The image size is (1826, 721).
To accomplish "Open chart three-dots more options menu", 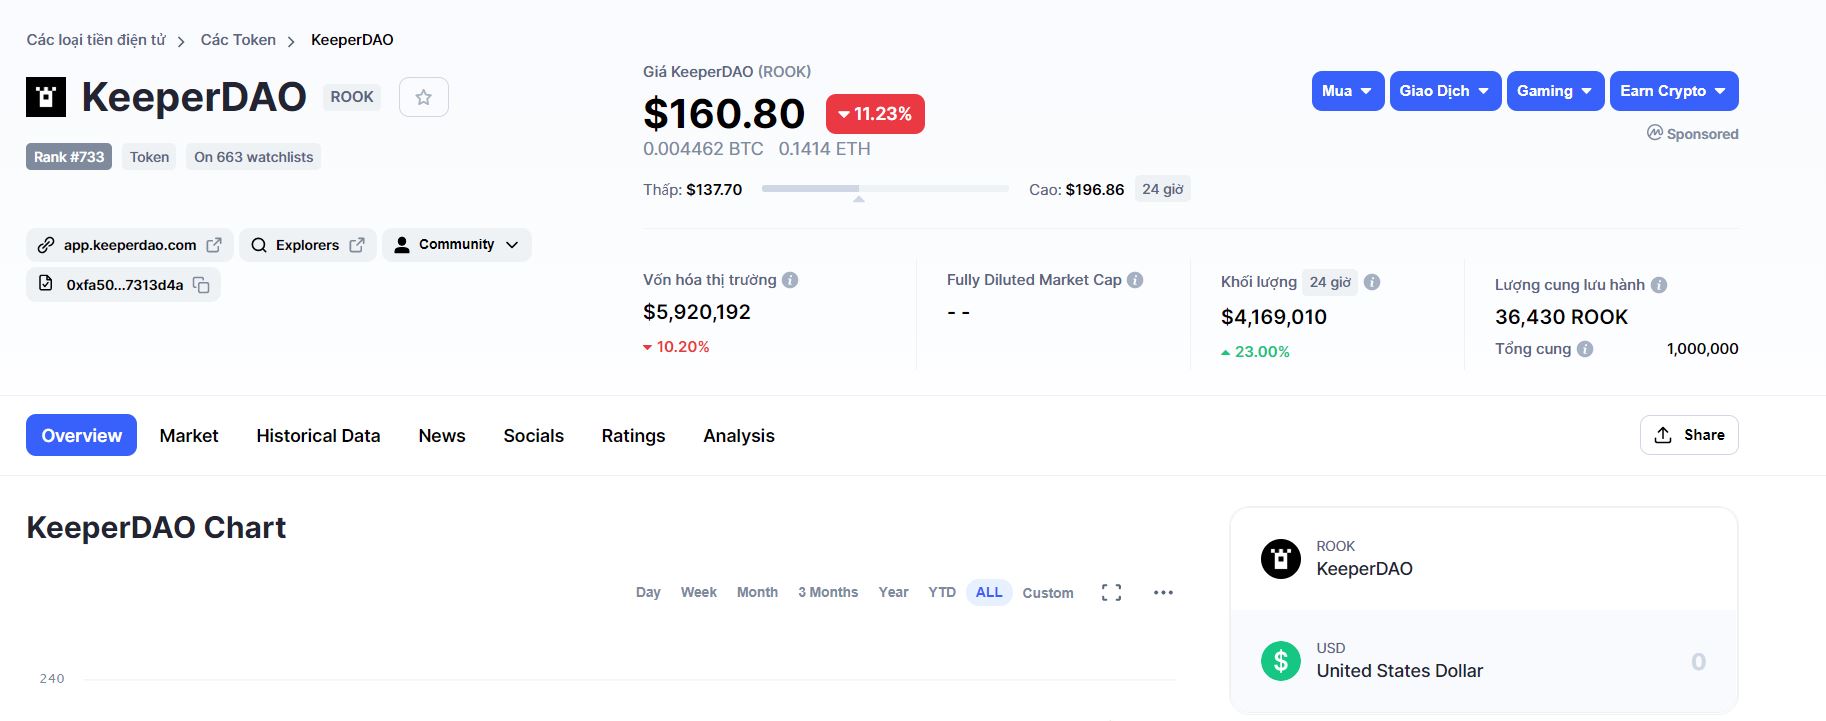I will point(1163,593).
